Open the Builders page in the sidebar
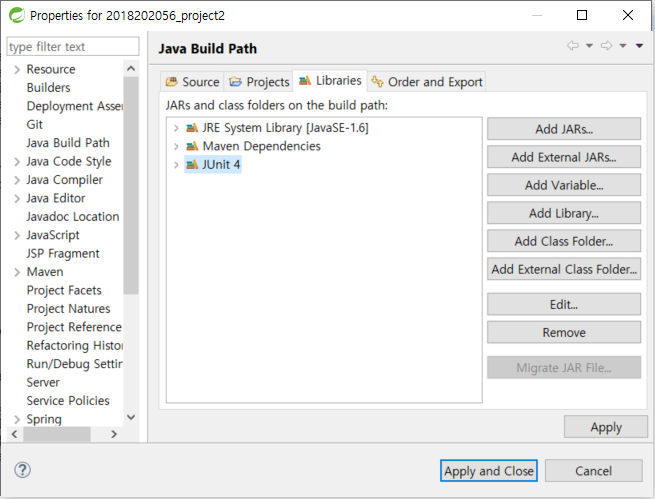Image resolution: width=655 pixels, height=499 pixels. 48,87
